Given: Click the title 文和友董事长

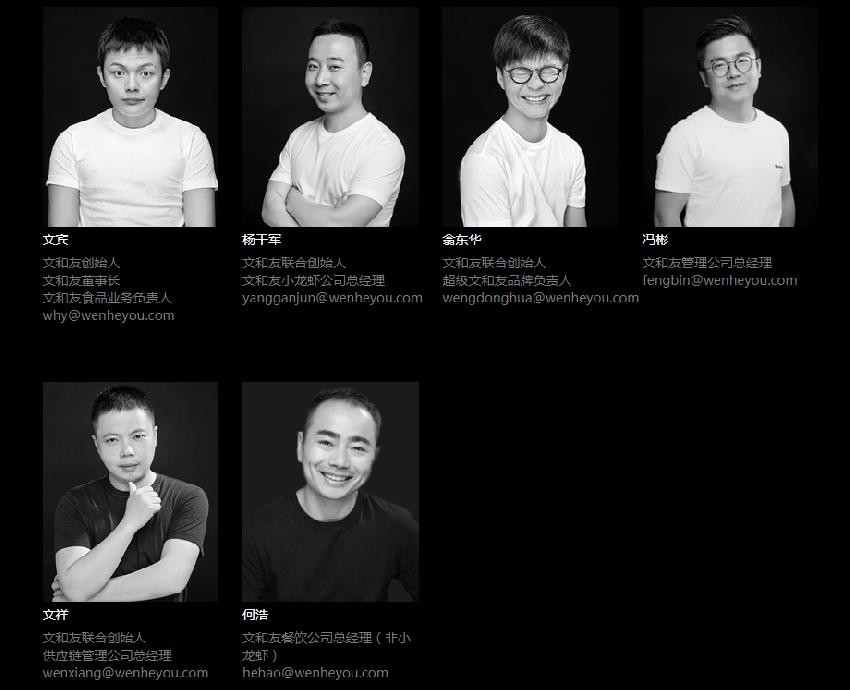Looking at the screenshot, I should 81,280.
